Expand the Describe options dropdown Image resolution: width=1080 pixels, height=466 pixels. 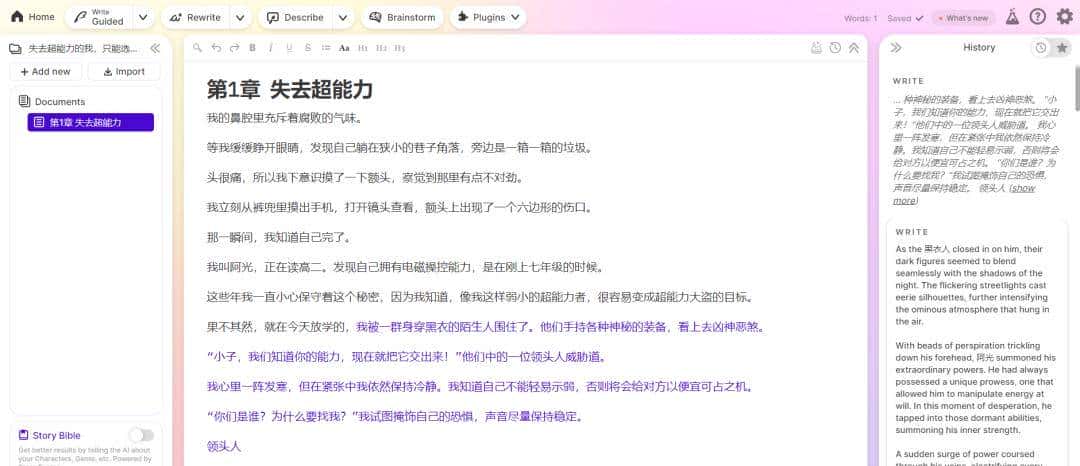point(342,17)
